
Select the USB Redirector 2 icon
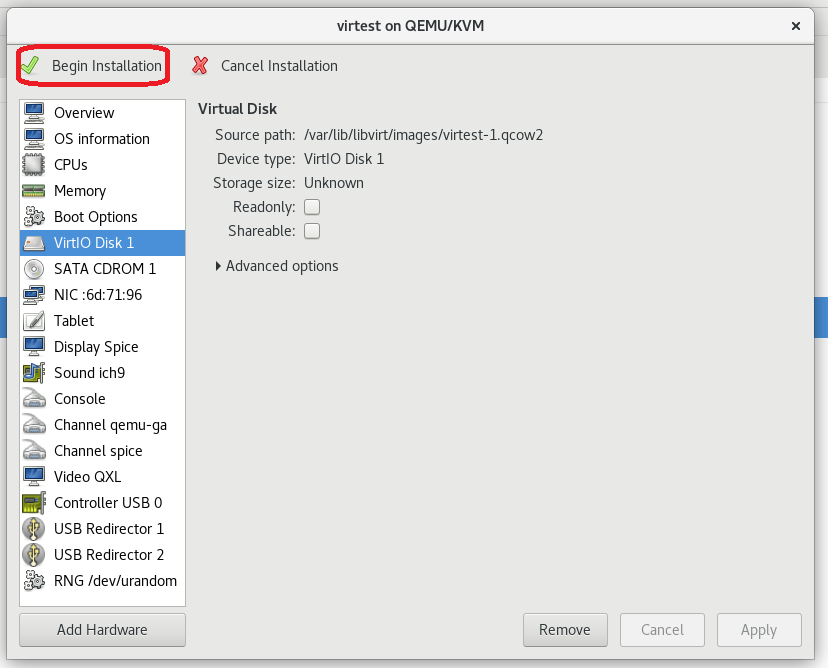point(34,554)
